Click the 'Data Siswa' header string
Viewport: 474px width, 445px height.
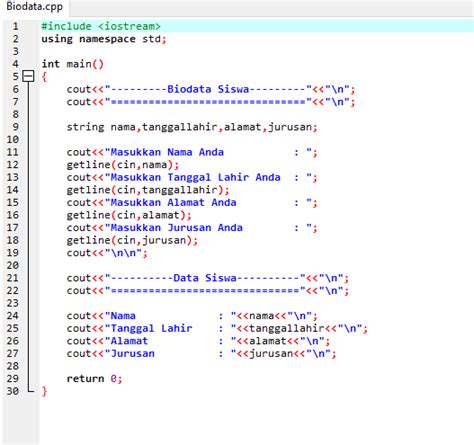coord(205,278)
